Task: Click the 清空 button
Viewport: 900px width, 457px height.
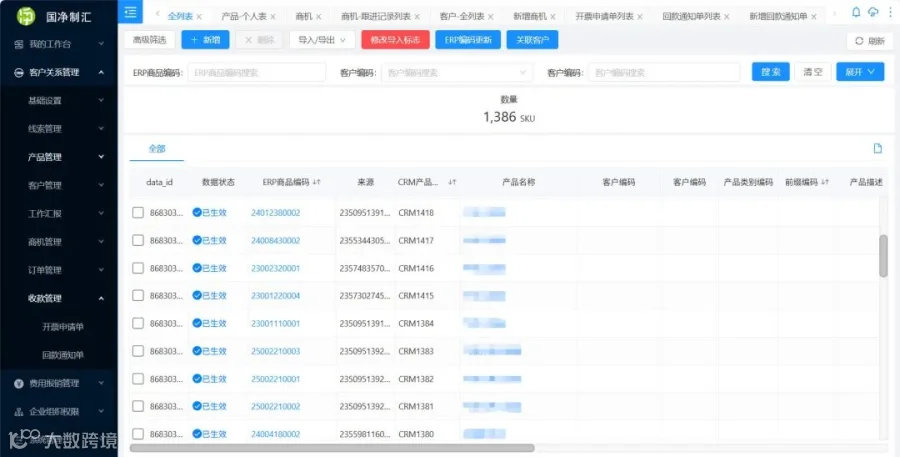Action: click(813, 72)
